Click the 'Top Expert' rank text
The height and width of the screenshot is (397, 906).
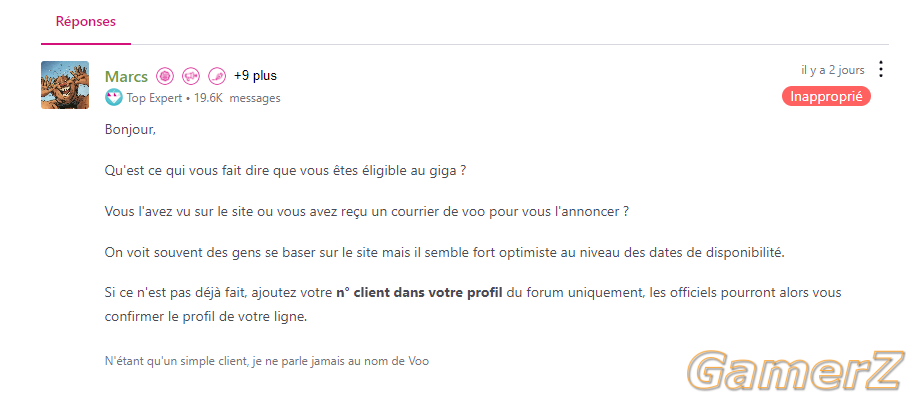point(155,98)
